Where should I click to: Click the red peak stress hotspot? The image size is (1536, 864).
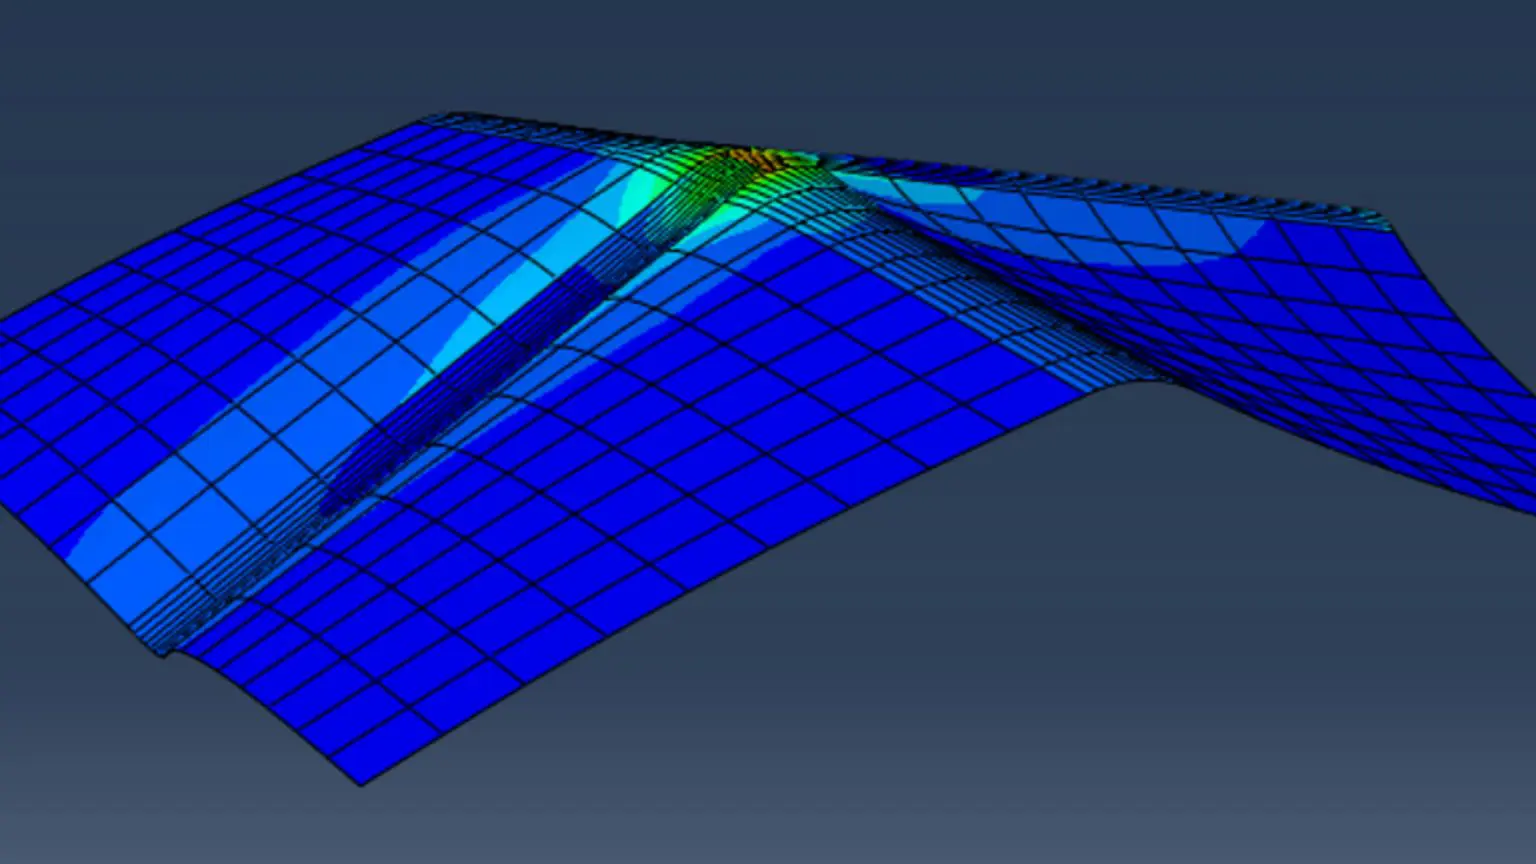click(x=752, y=156)
